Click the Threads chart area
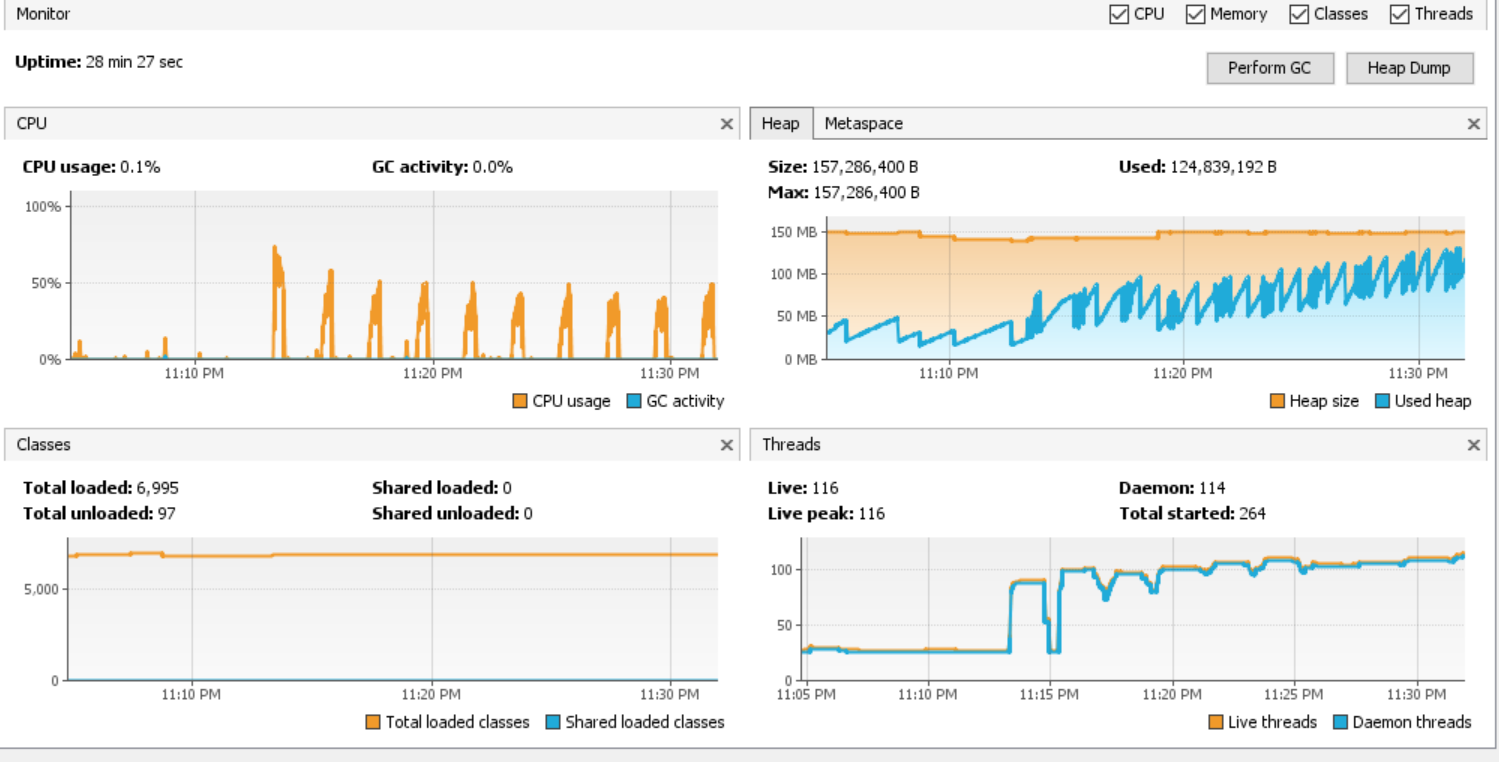Screen dimensions: 1499x762 point(1133,609)
